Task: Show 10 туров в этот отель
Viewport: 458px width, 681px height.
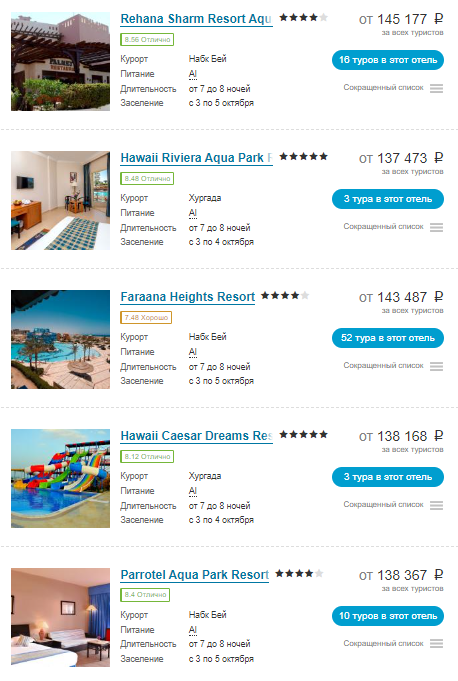Action: [x=388, y=616]
